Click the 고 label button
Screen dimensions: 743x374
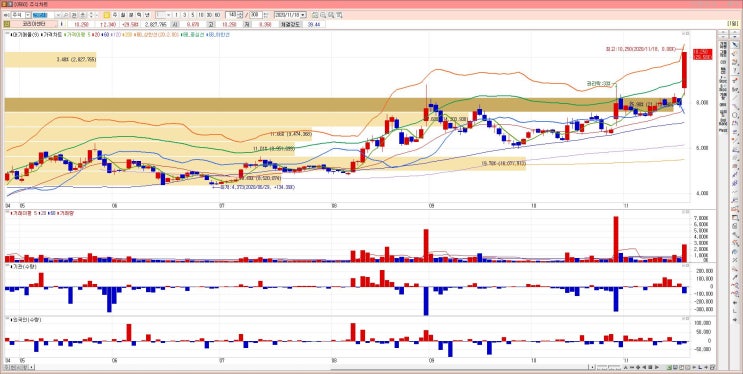tap(210, 24)
